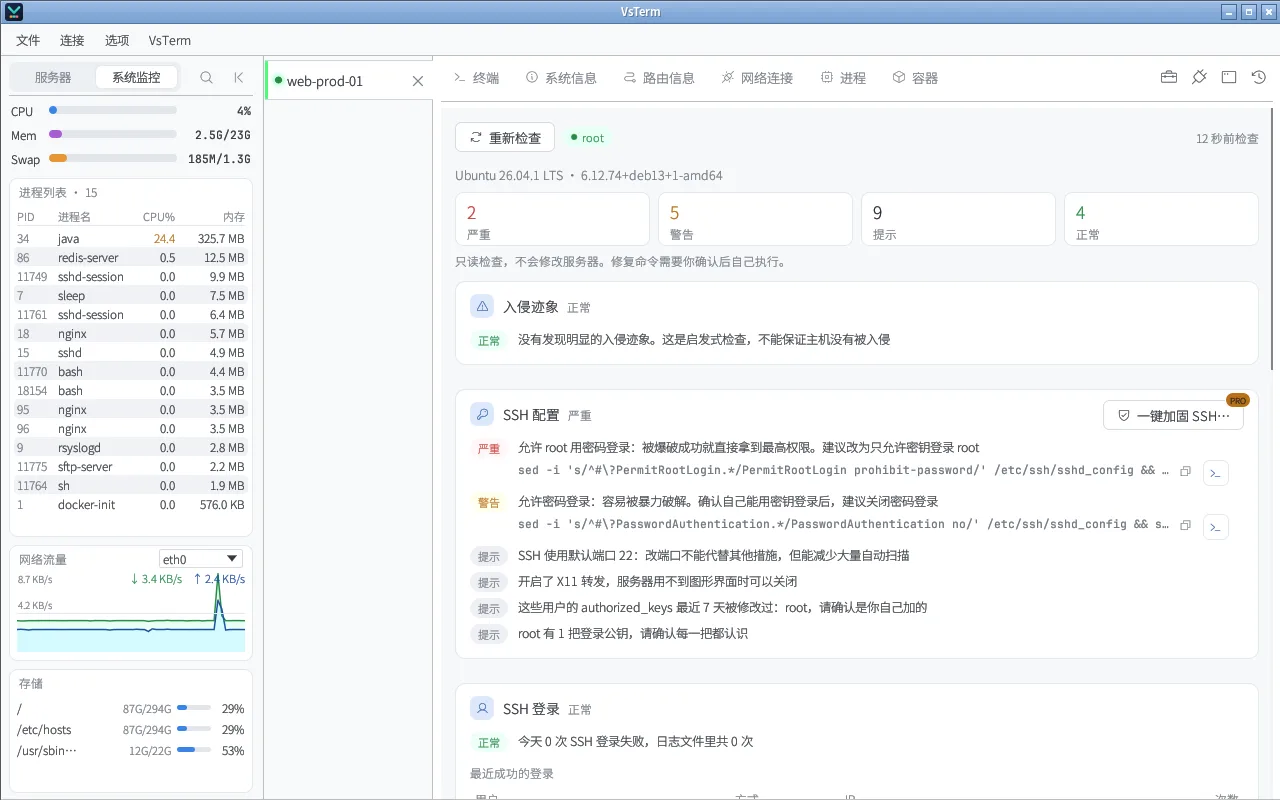Go to the 进程 tab

[843, 77]
